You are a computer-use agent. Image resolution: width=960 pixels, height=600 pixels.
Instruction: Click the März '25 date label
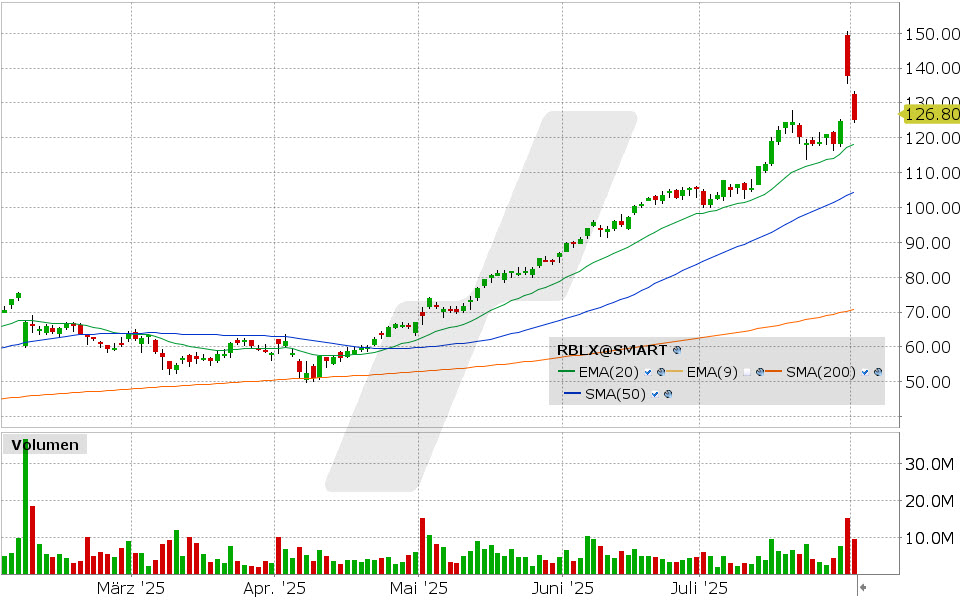pyautogui.click(x=130, y=588)
